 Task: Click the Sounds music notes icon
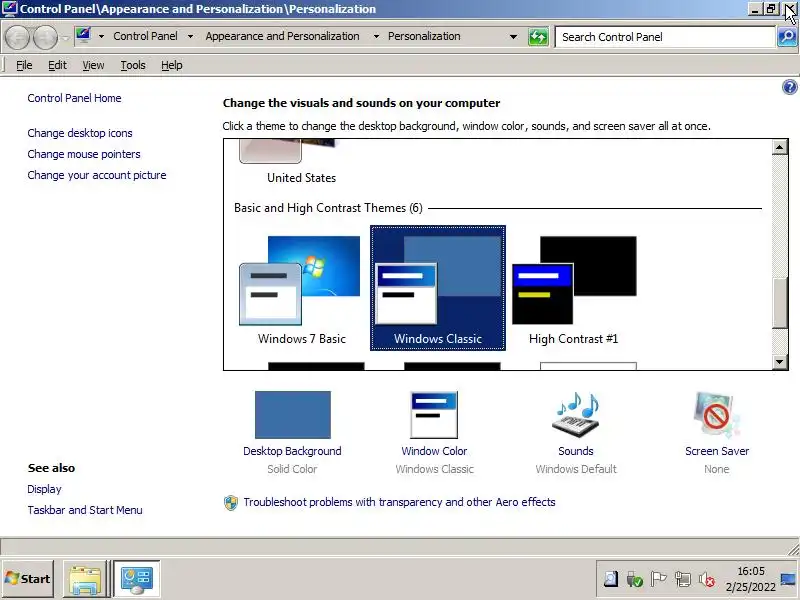pos(576,415)
